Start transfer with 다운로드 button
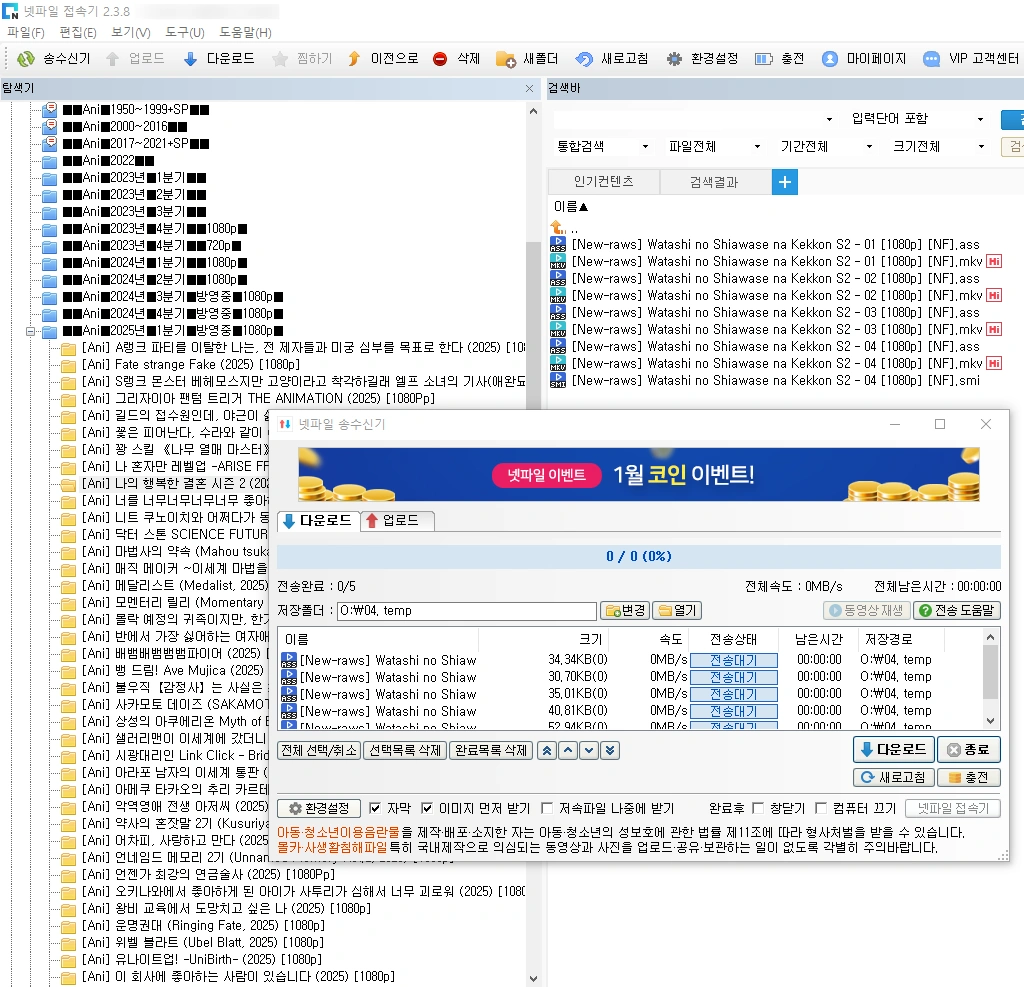1024x987 pixels. 894,750
